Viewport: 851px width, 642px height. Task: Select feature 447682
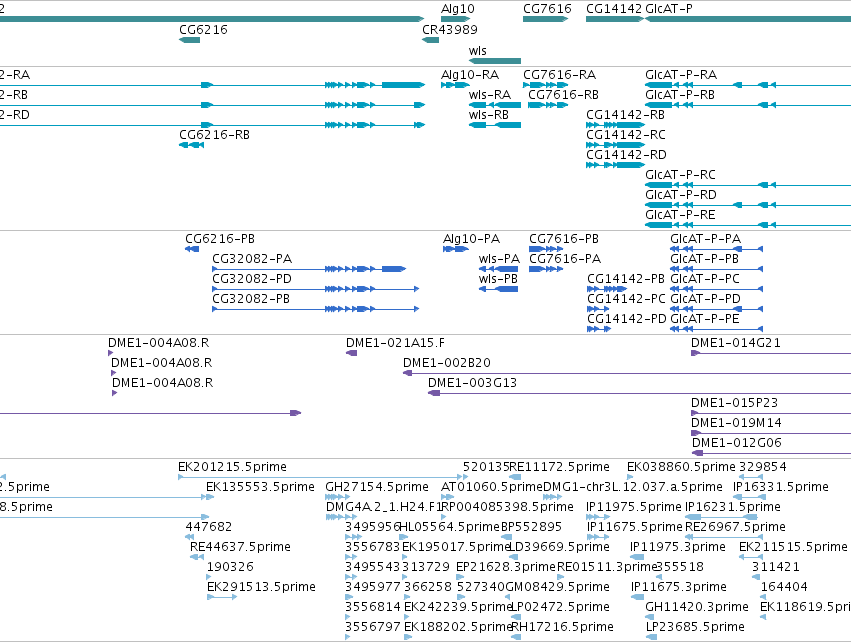pyautogui.click(x=209, y=527)
